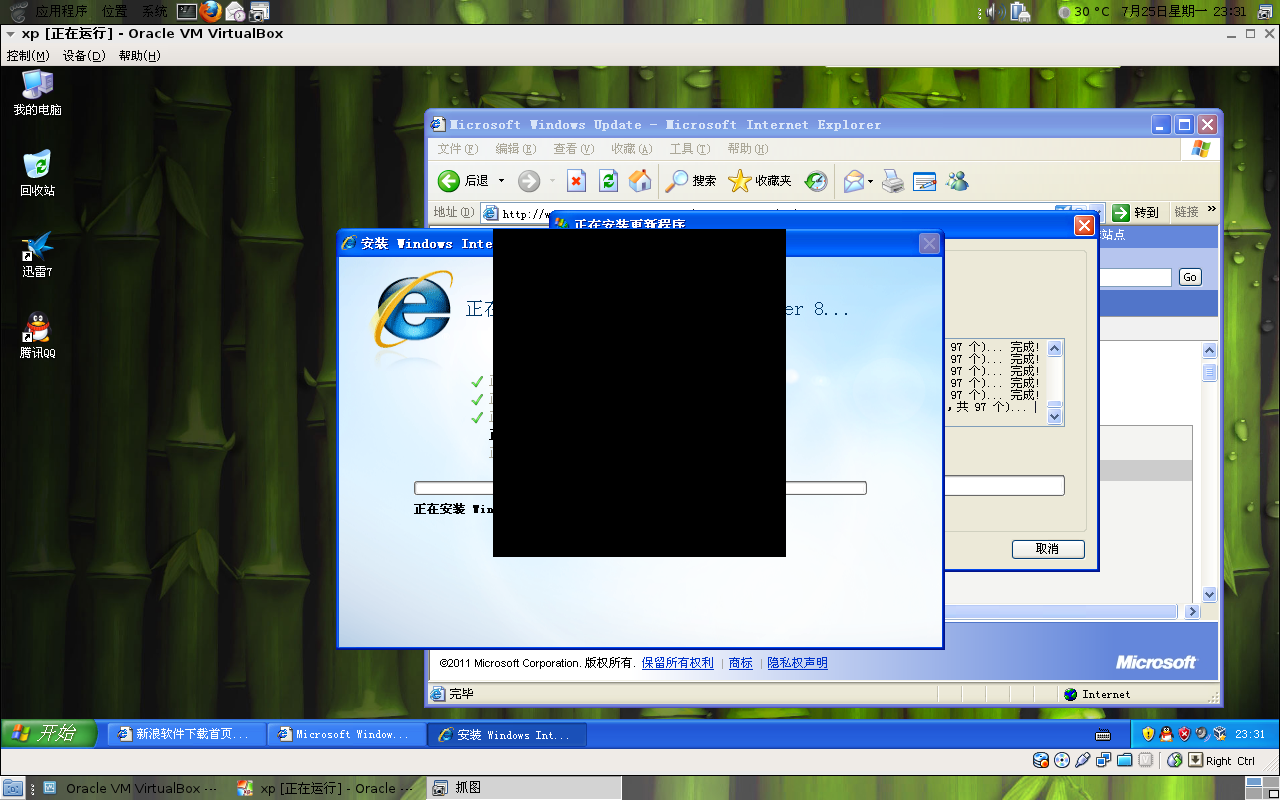This screenshot has width=1280, height=800.
Task: Click the Edit page icon in IE toolbar
Action: 925,181
